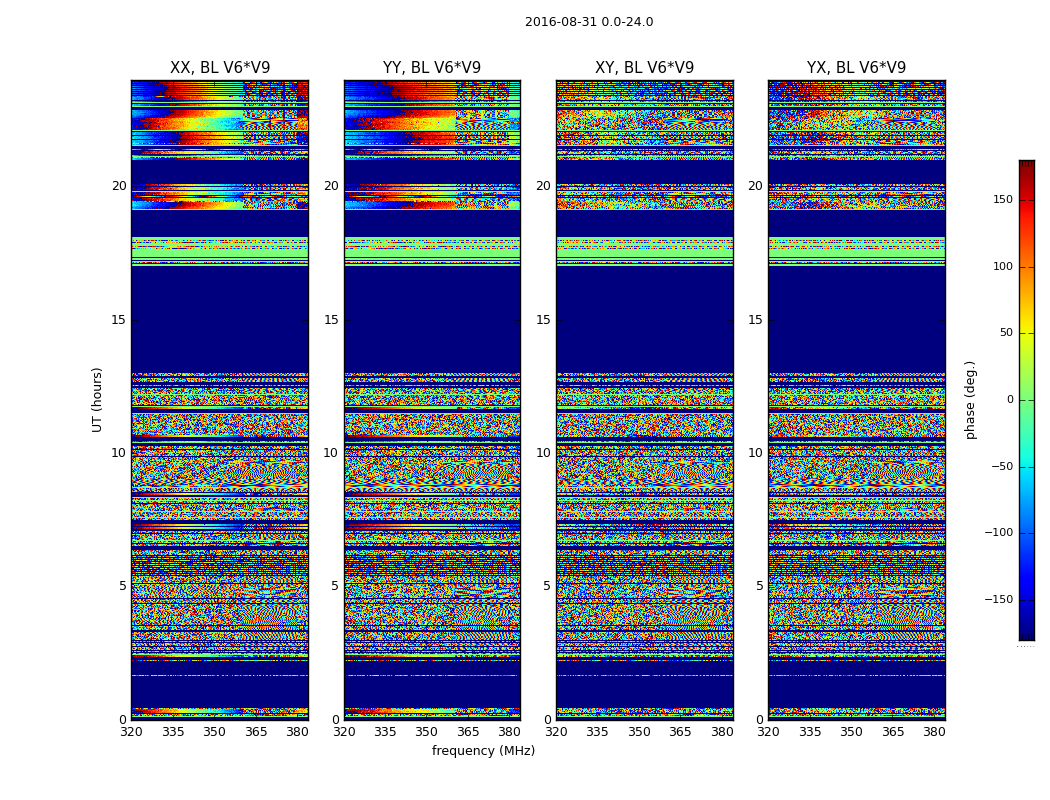Image resolution: width=1050 pixels, height=800 pixels.
Task: Click the XX plot y-axis tick 20
Action: tap(119, 185)
